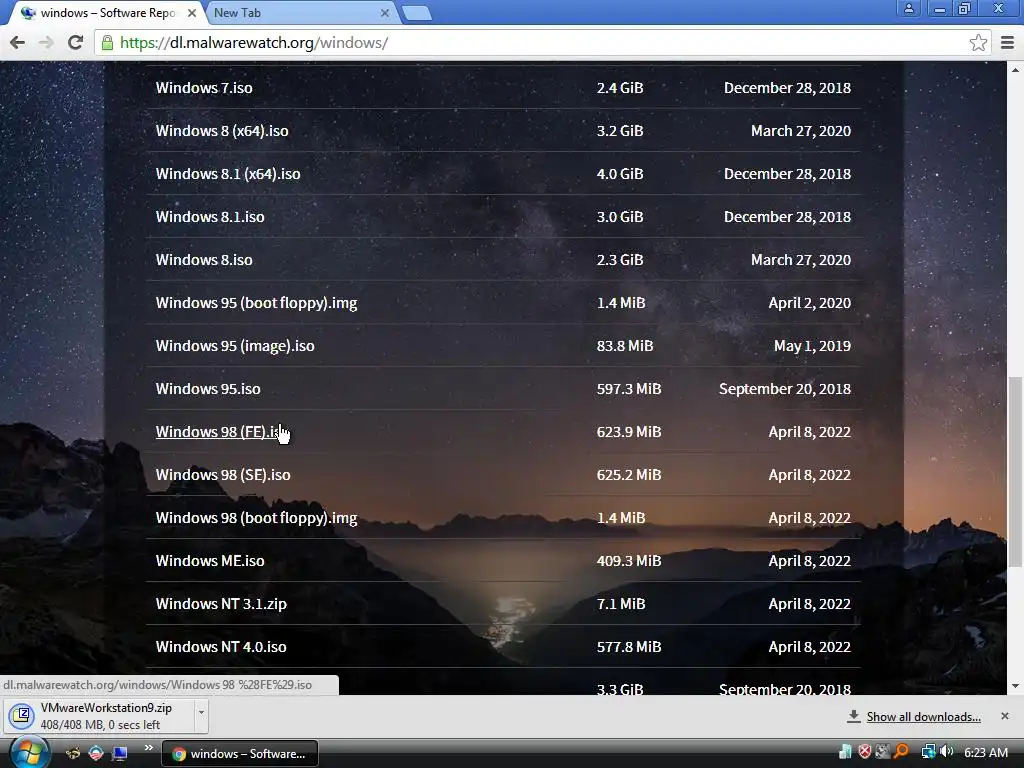Click the 2.4 GiB size value
Image resolution: width=1024 pixels, height=768 pixels.
[x=620, y=88]
